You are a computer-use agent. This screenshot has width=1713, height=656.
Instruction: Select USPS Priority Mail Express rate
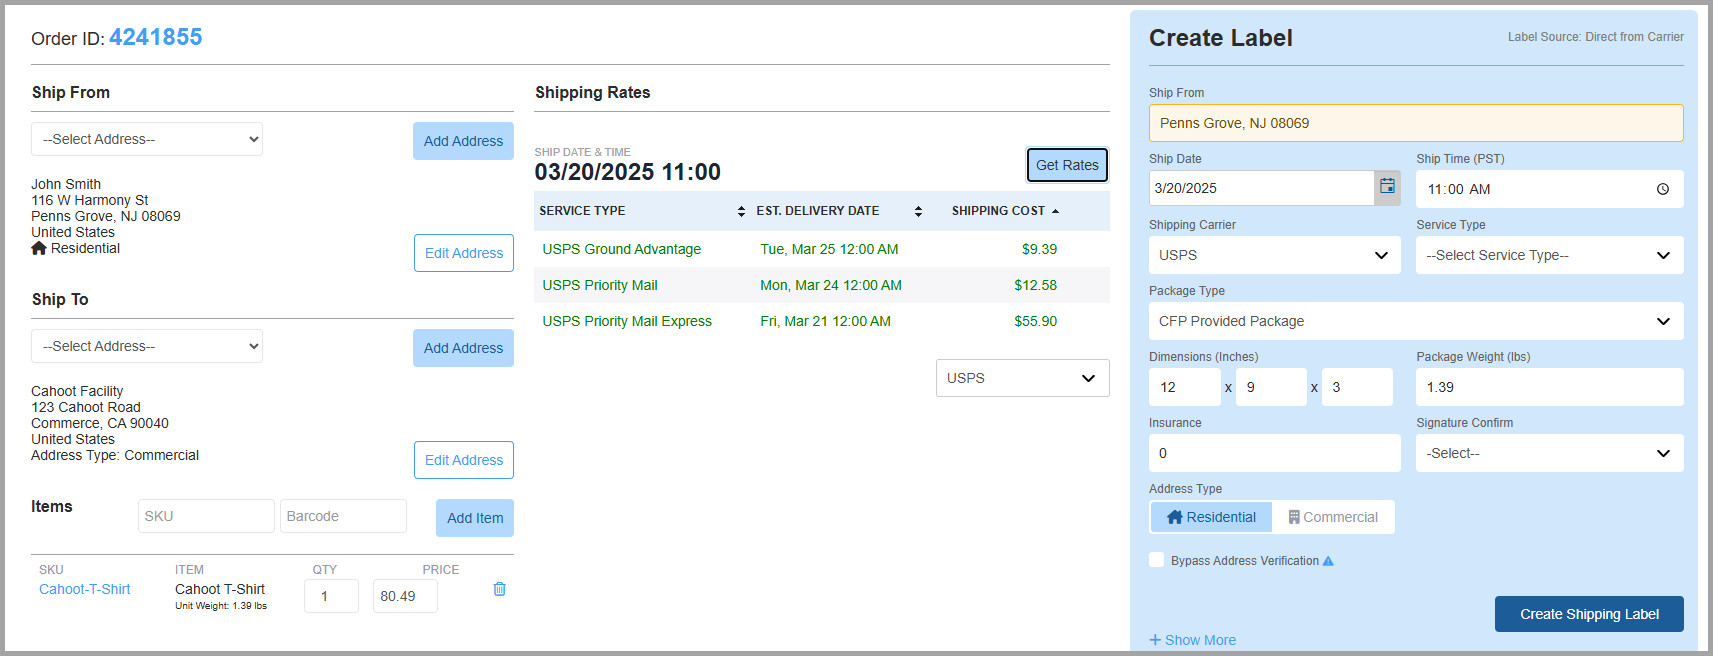coord(627,321)
